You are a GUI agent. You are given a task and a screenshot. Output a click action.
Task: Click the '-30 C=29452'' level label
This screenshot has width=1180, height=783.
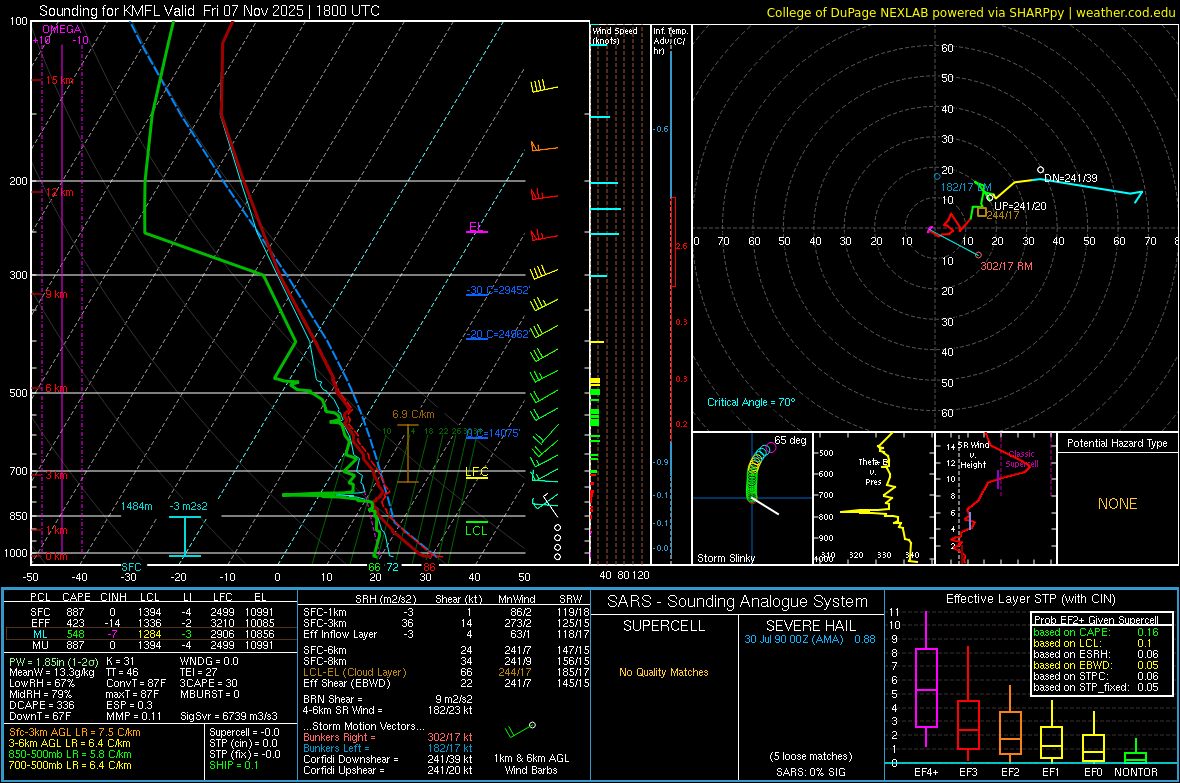(x=498, y=290)
